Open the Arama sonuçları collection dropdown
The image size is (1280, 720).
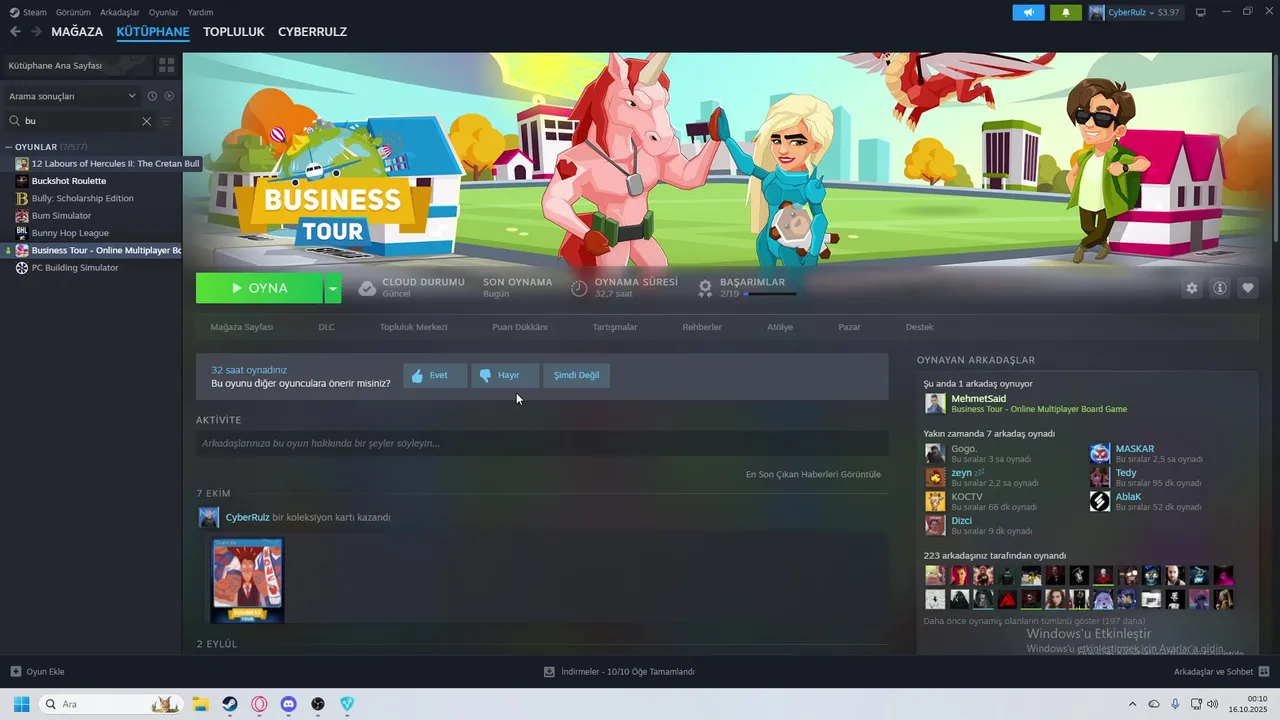tap(72, 96)
